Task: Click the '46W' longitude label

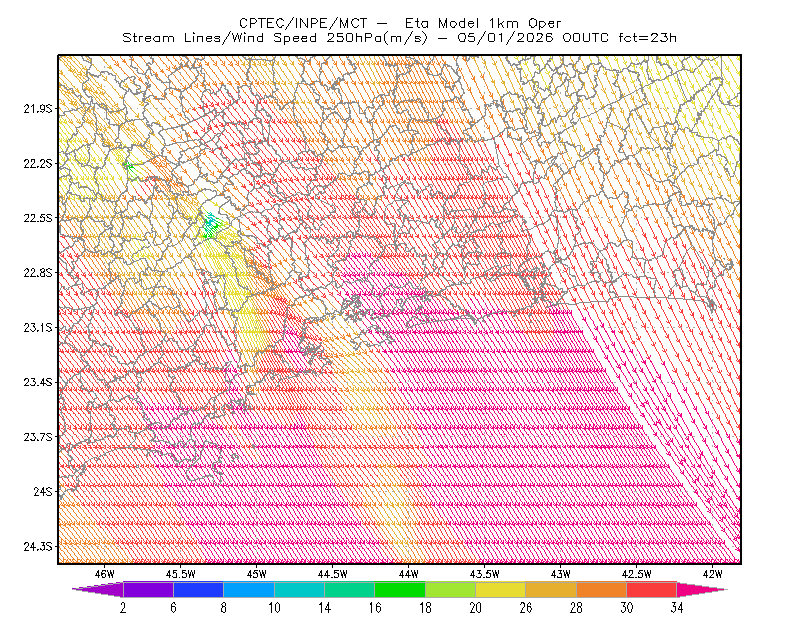Action: (x=105, y=574)
